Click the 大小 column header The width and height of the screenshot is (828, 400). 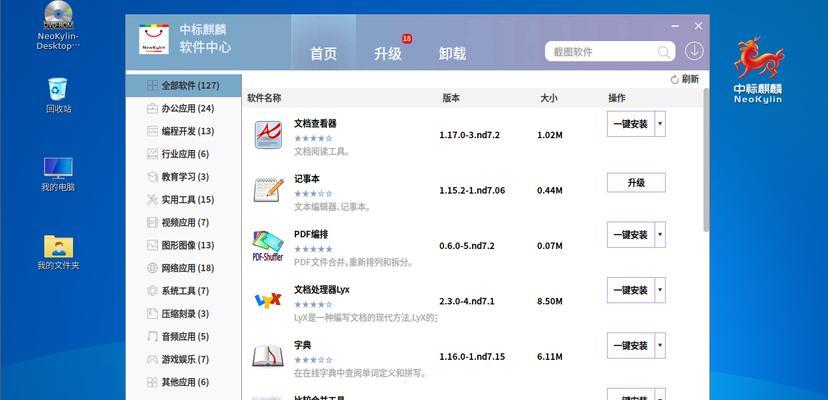tap(549, 98)
